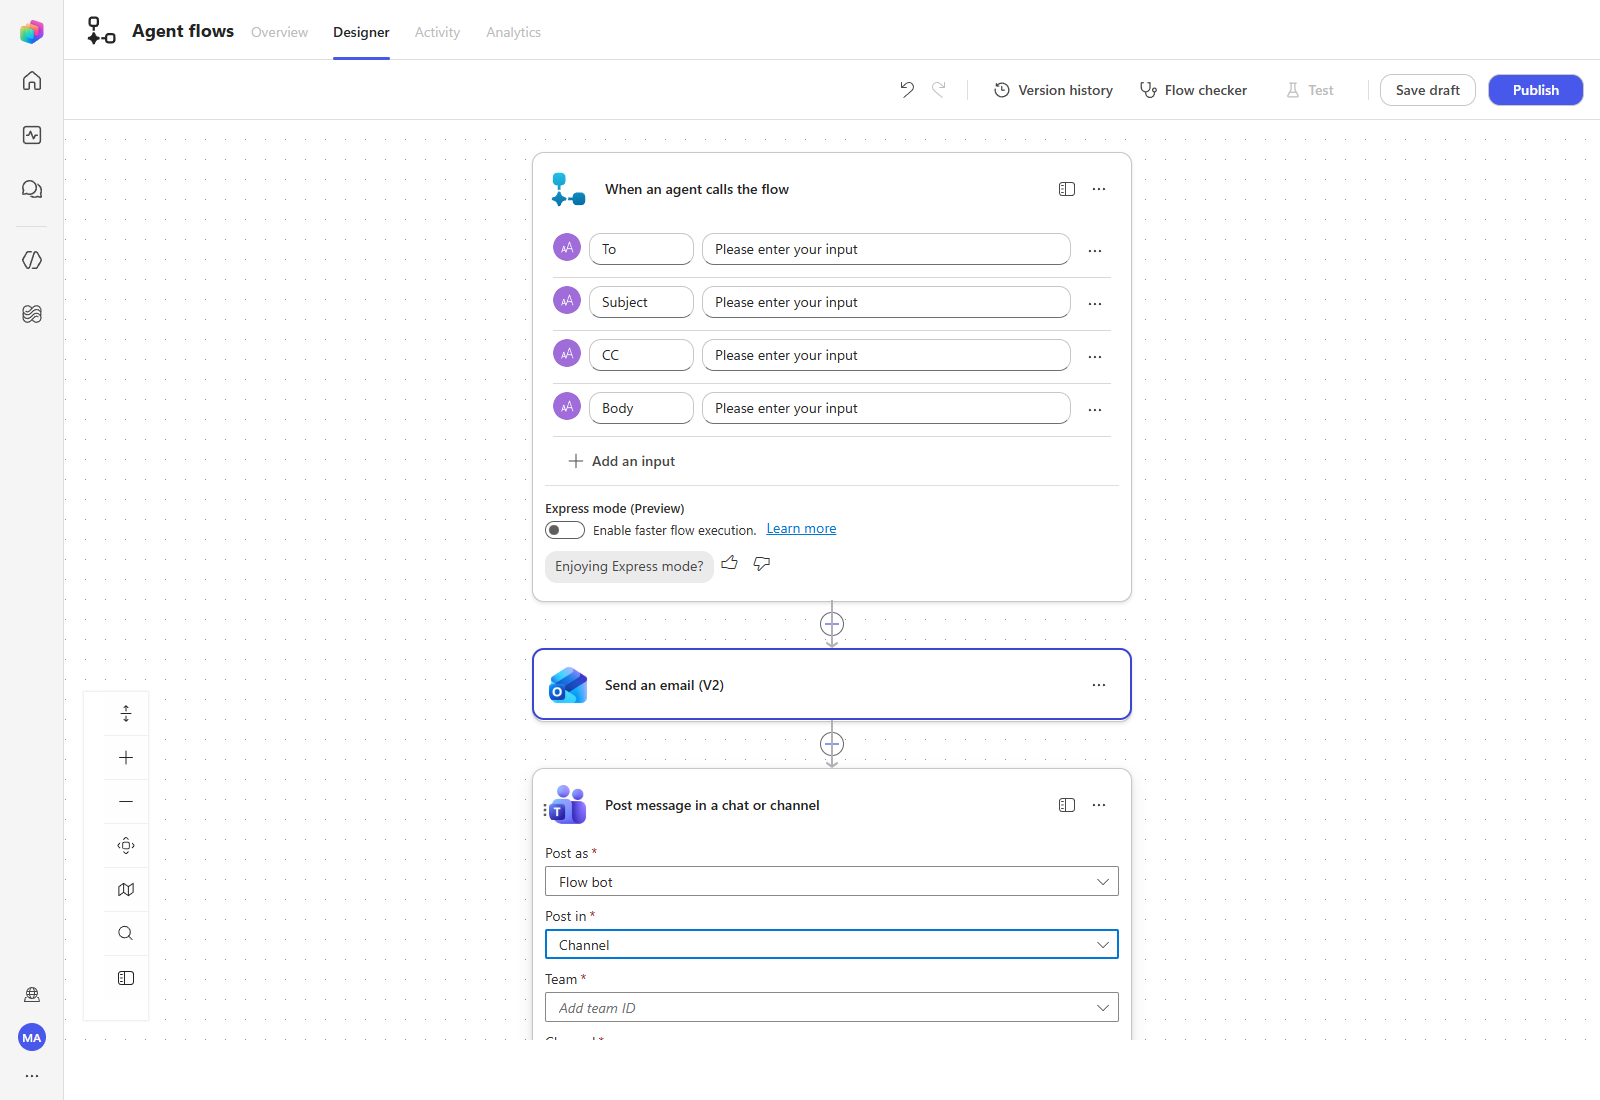Open more options for the Subject input
This screenshot has width=1600, height=1100.
pos(1095,303)
